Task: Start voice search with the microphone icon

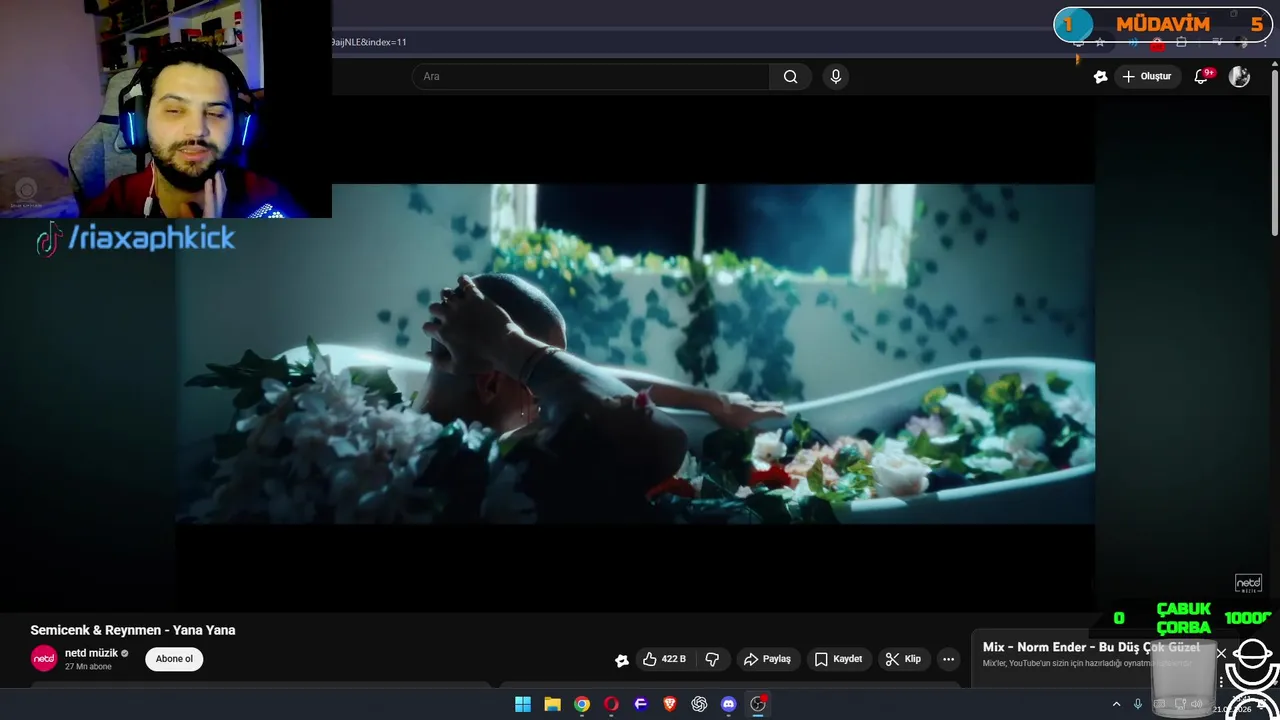Action: [836, 76]
